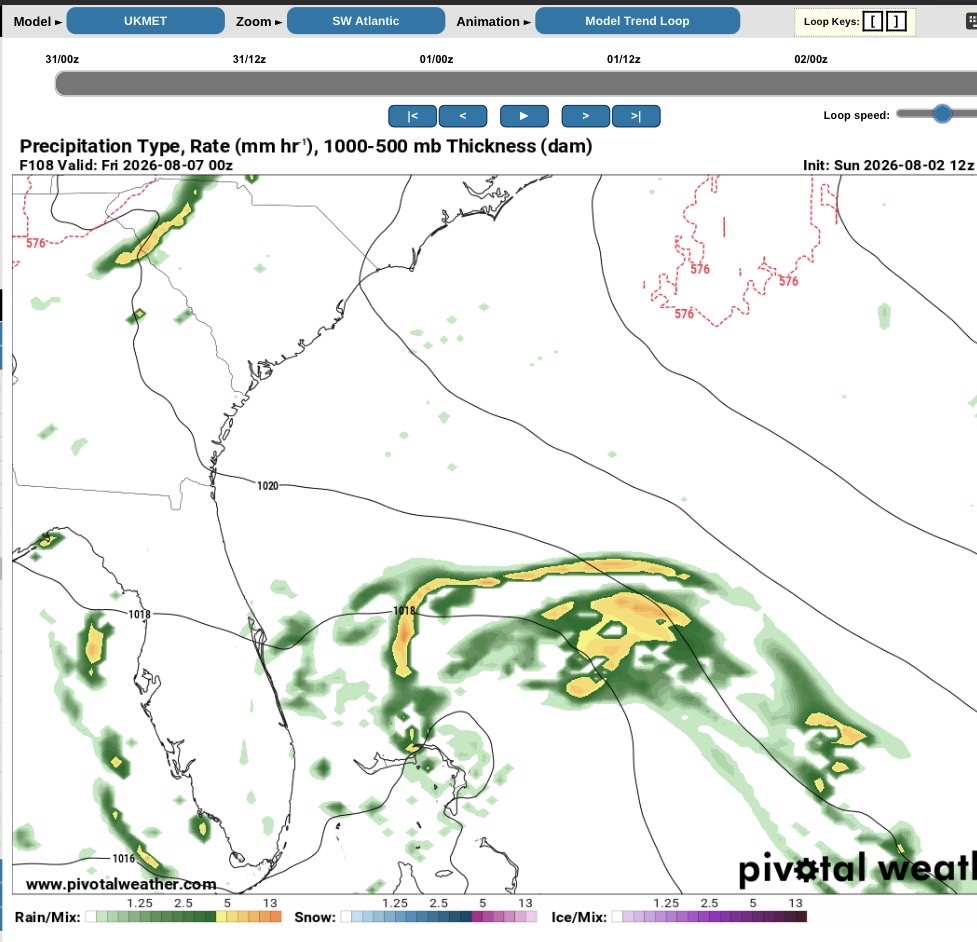The width and height of the screenshot is (977, 942).
Task: Click the F108 Valid time text
Action: click(x=126, y=166)
